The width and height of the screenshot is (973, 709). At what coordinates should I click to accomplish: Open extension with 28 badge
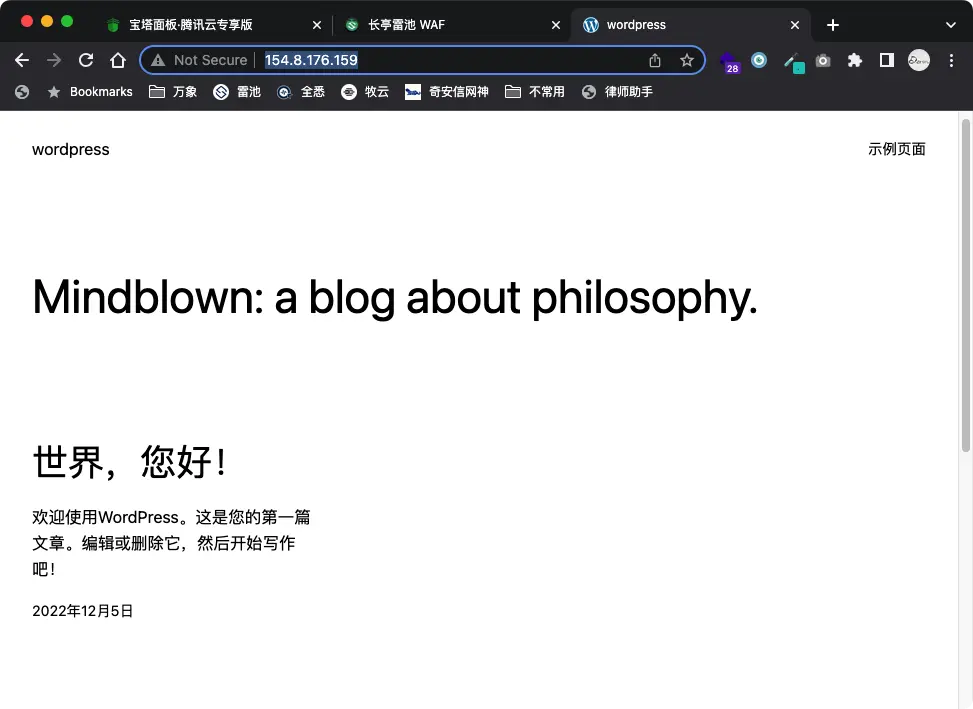(729, 62)
